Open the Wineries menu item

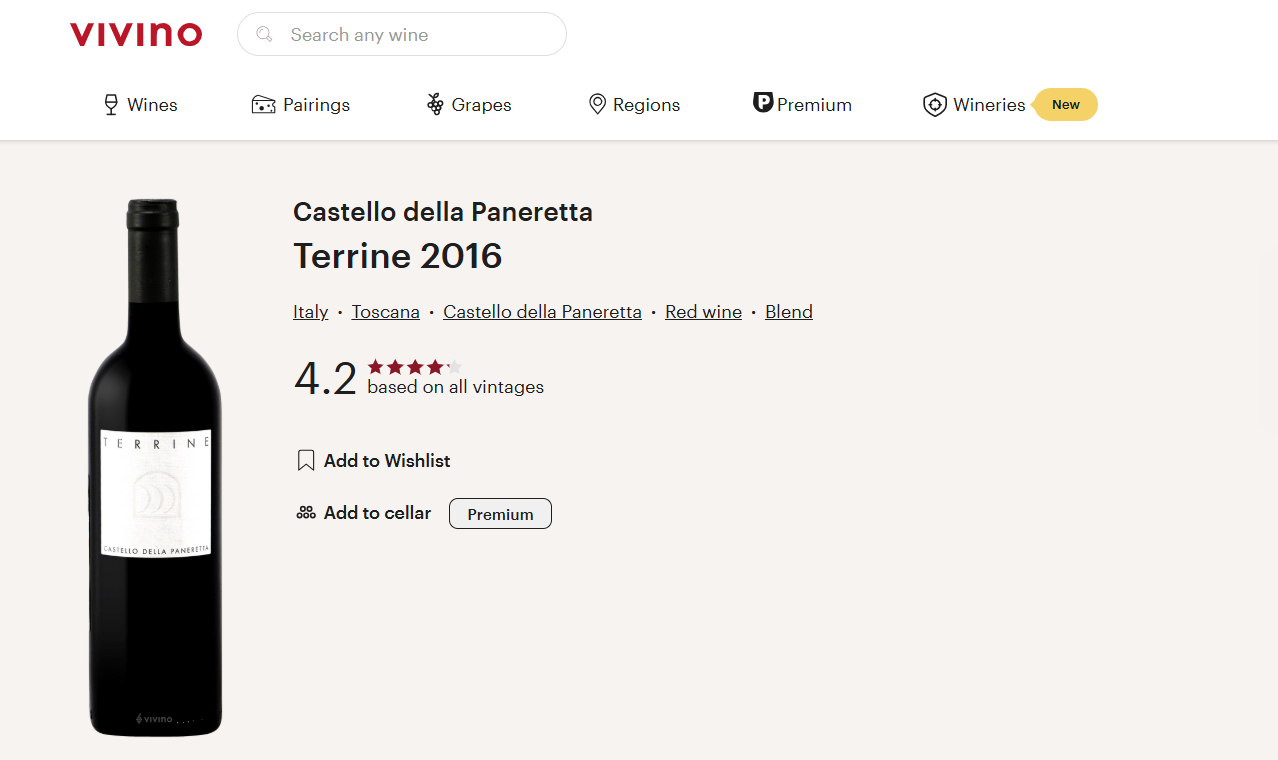(989, 105)
